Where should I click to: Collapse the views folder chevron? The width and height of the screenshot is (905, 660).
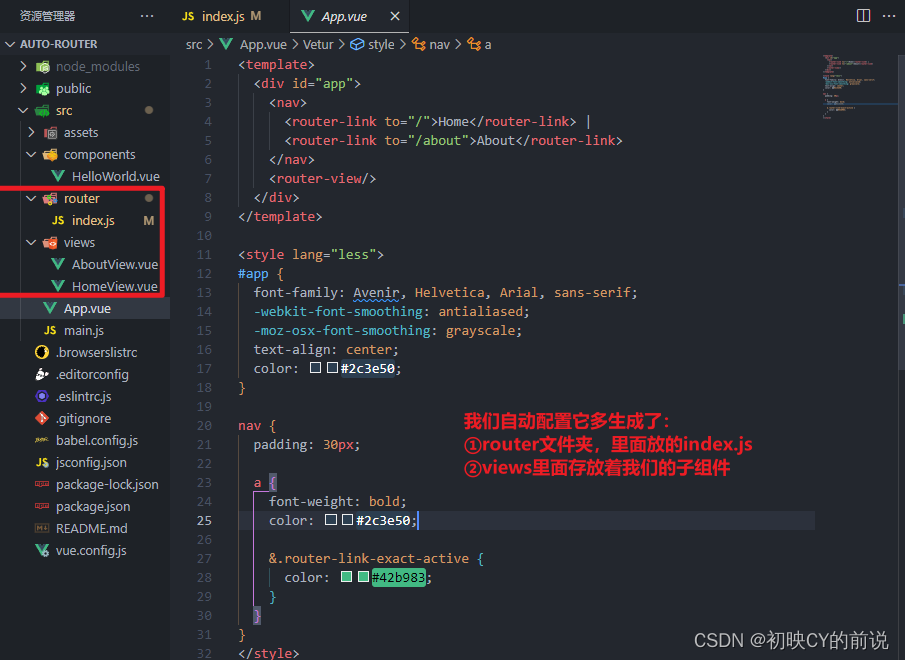pyautogui.click(x=31, y=242)
